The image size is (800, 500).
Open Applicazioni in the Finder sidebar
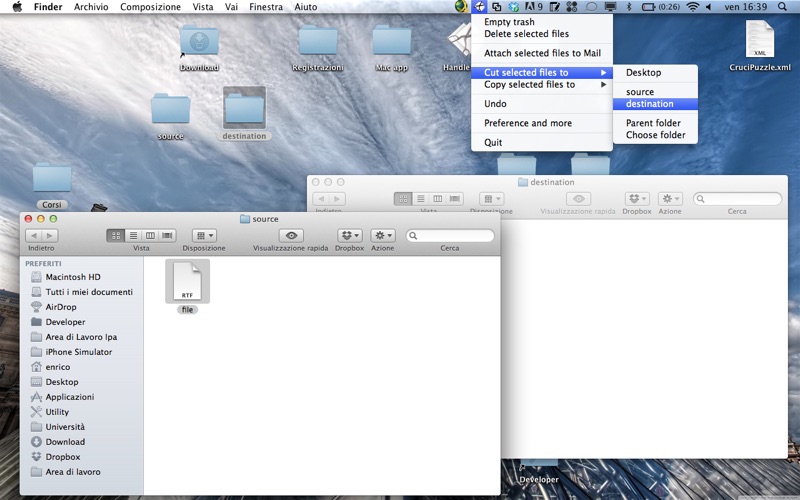tap(69, 396)
